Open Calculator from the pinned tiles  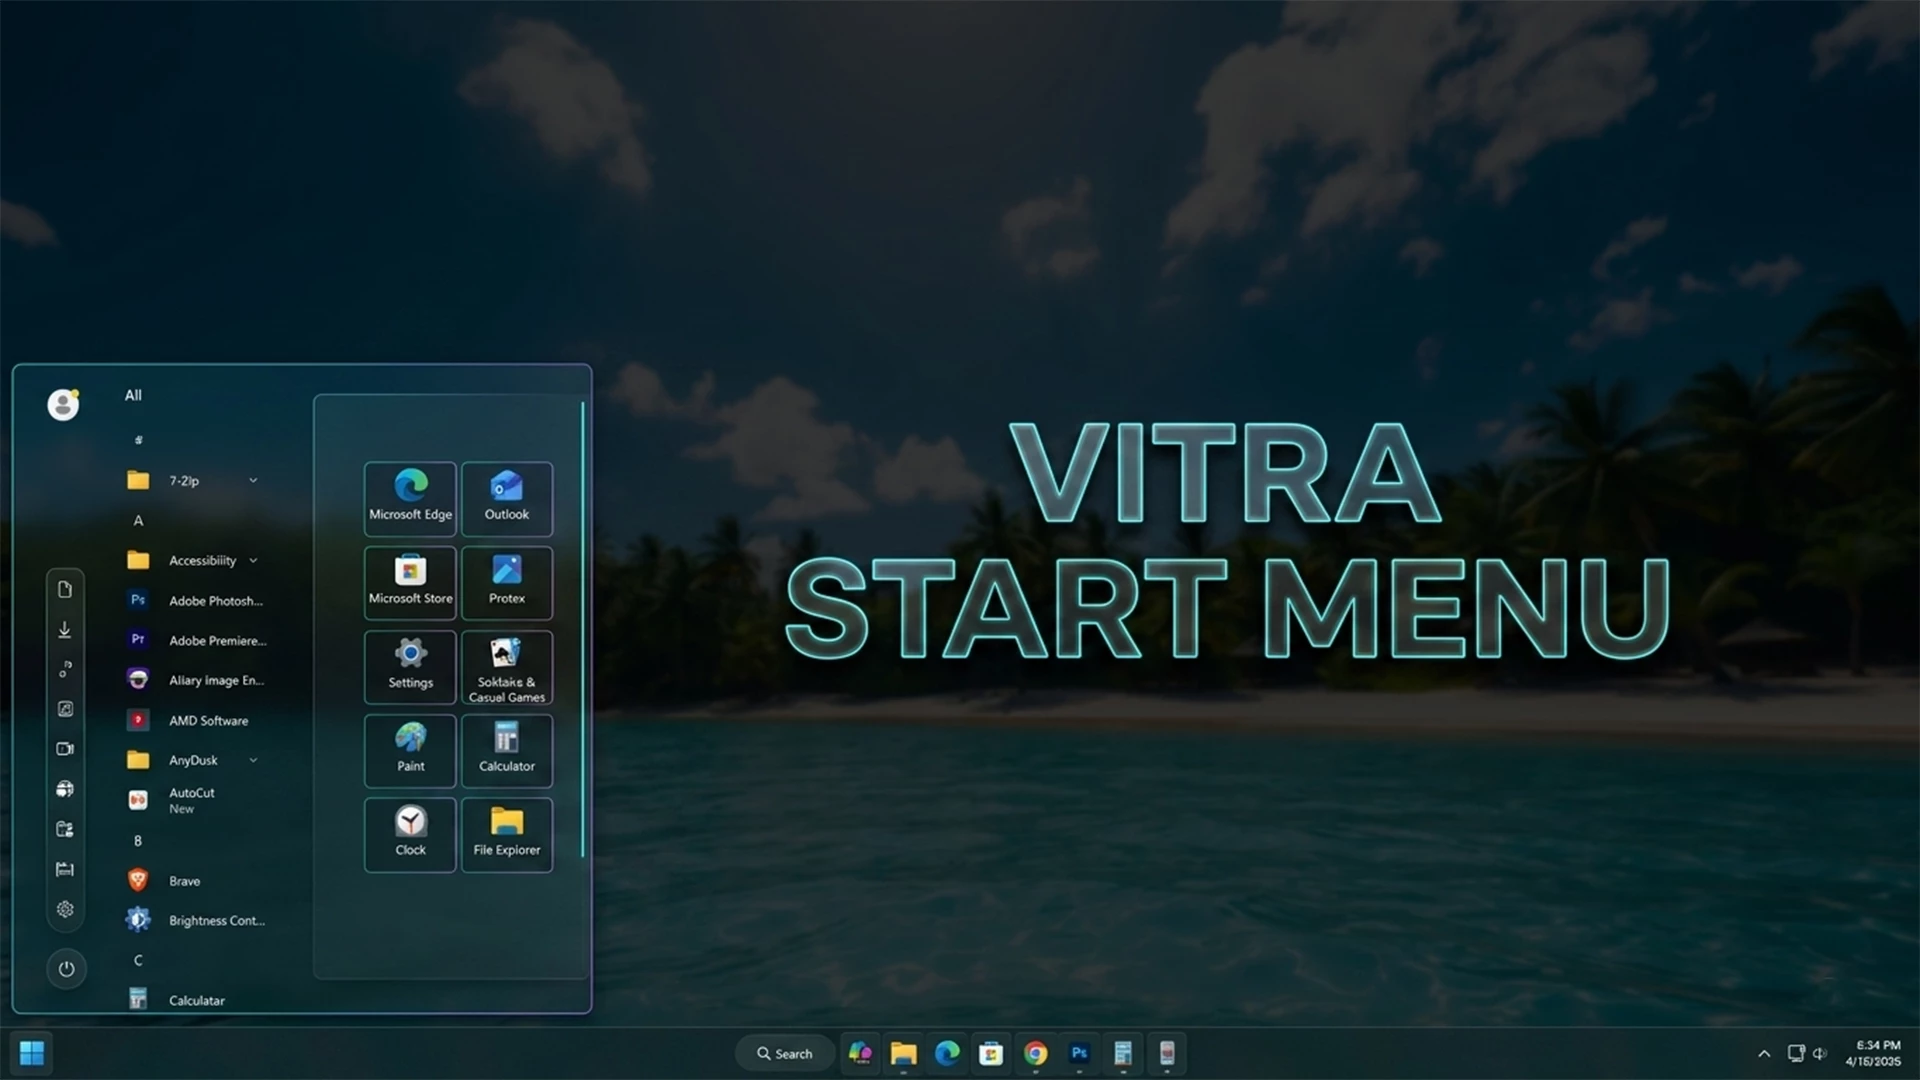pos(507,750)
